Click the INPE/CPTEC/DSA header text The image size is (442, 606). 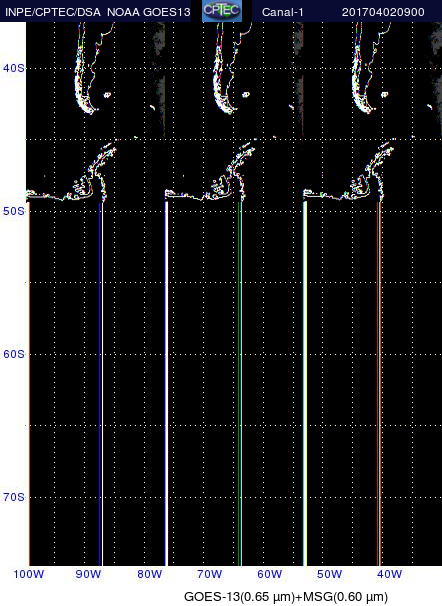tap(53, 12)
